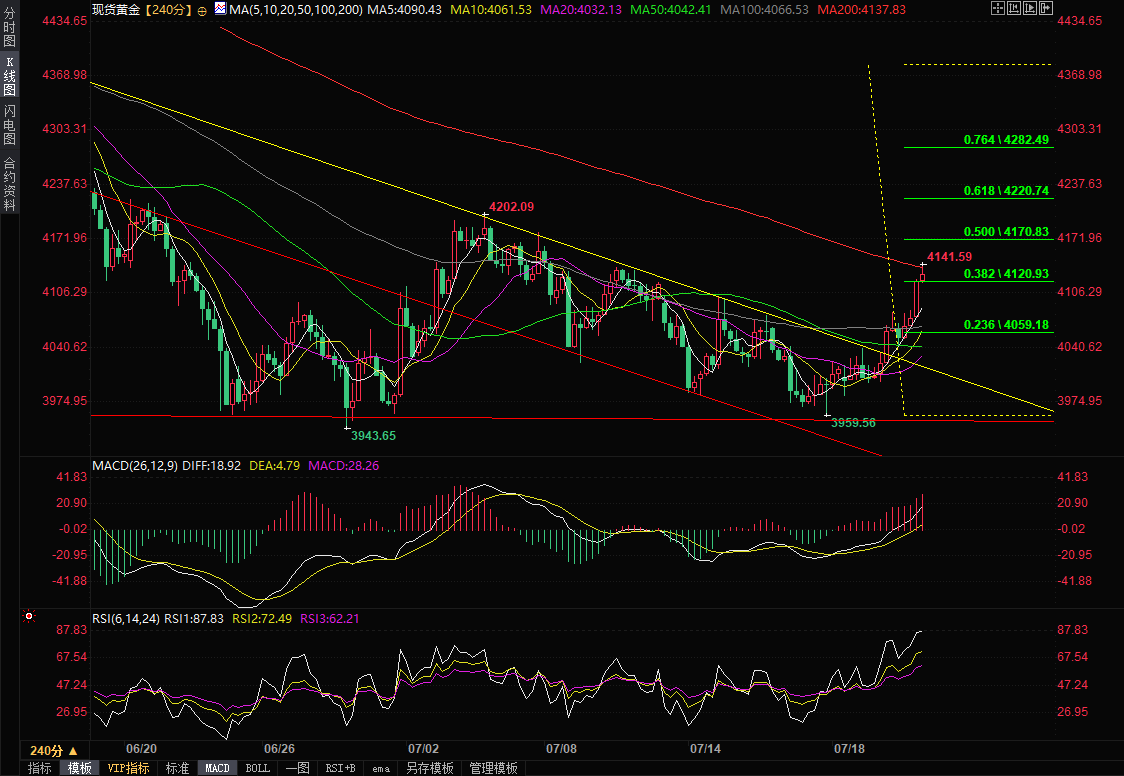Click the play-forward chart axis icon
Viewport: 1124px width, 776px height.
pos(1030,8)
